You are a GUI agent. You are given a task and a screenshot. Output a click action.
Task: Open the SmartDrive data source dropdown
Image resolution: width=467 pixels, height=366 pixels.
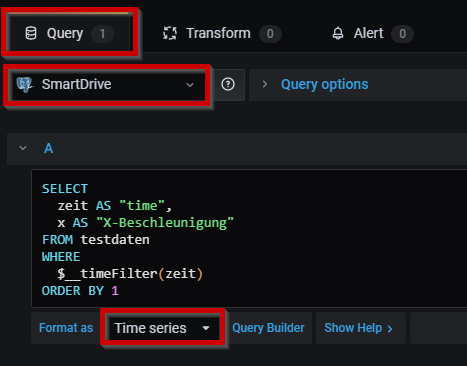click(107, 85)
